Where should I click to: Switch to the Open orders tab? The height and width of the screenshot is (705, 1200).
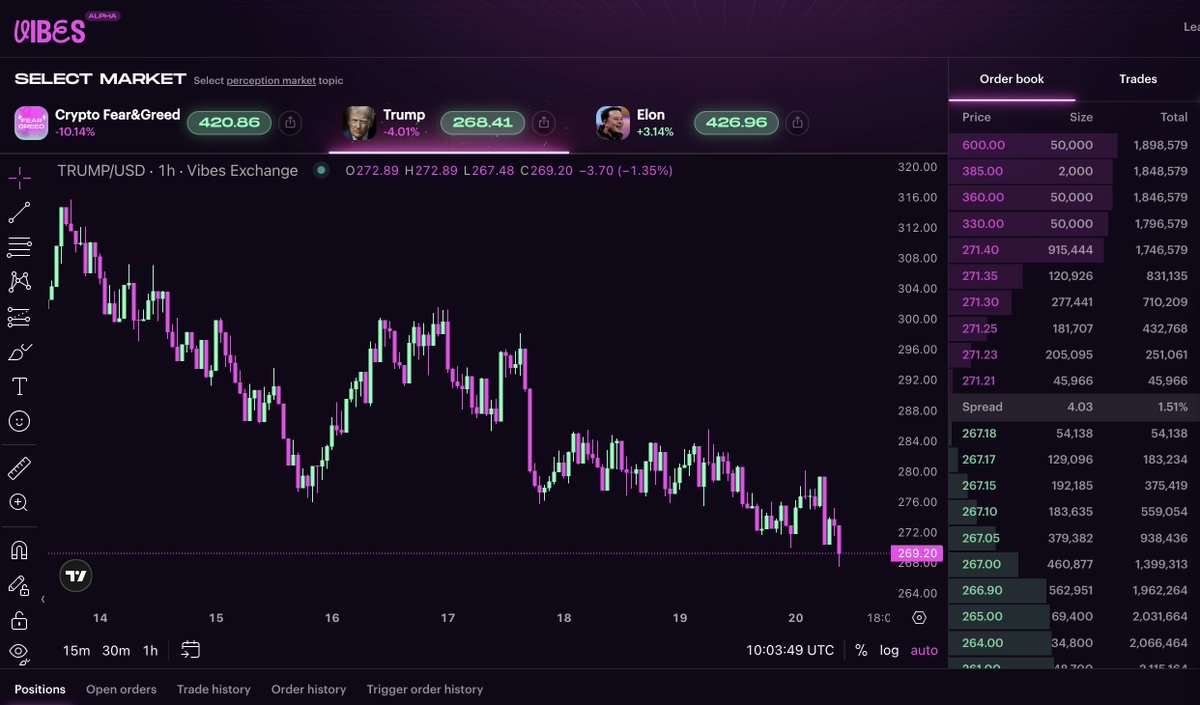[121, 689]
